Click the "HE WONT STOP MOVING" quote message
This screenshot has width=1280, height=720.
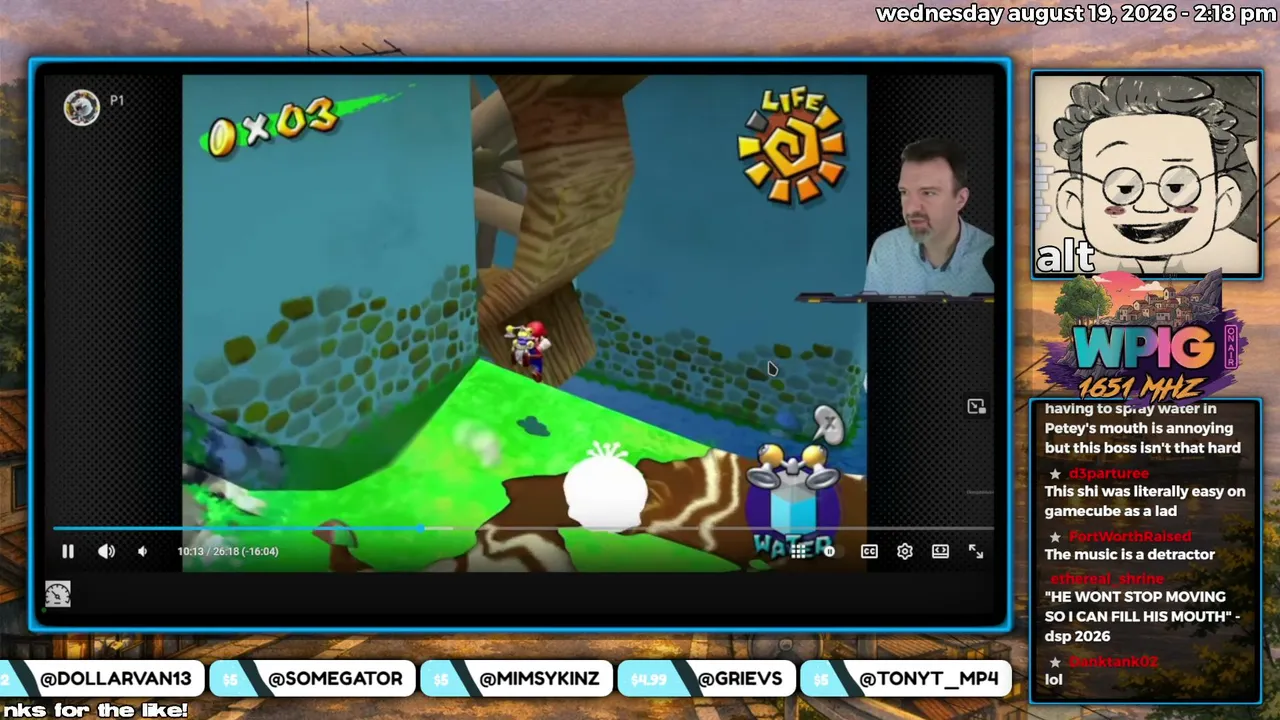point(1142,617)
